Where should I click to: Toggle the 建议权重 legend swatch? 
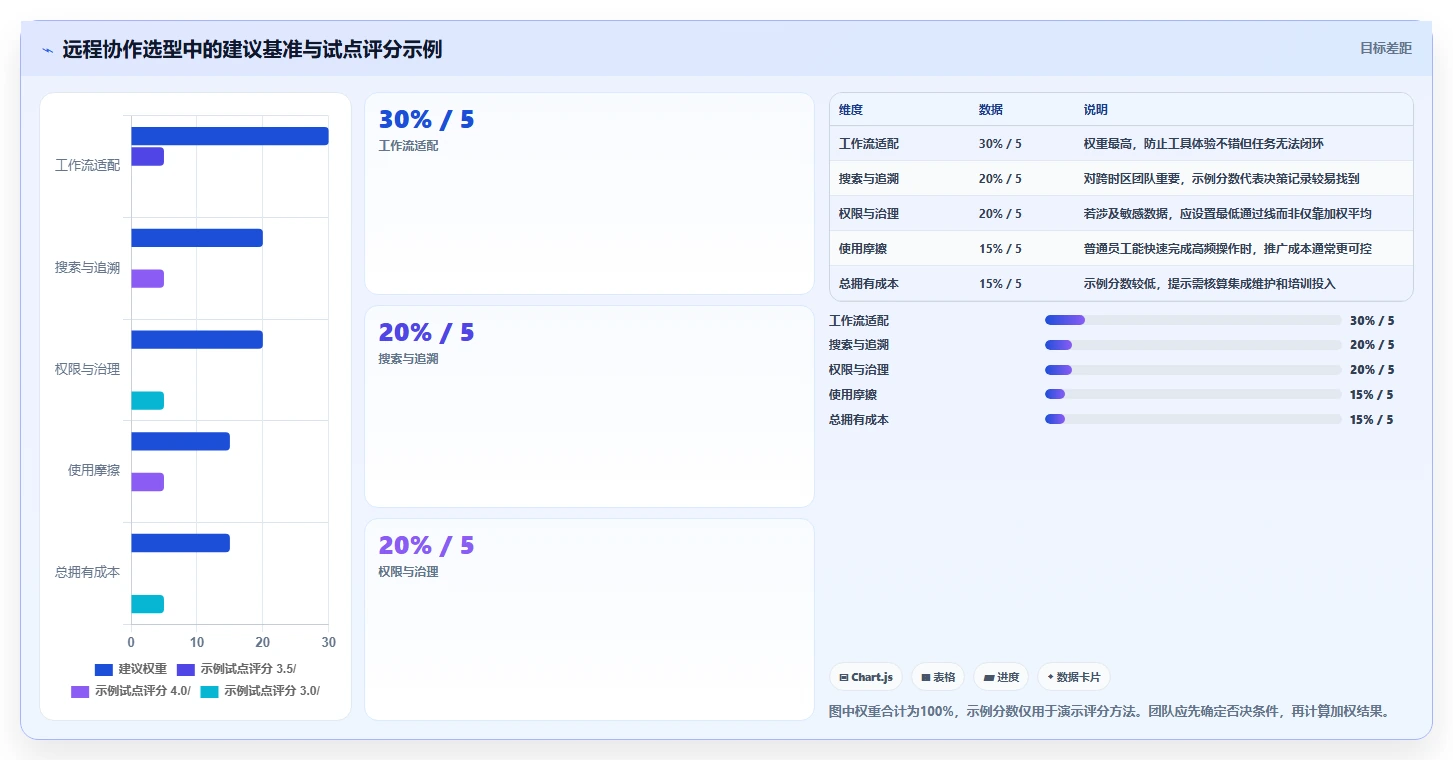(104, 669)
